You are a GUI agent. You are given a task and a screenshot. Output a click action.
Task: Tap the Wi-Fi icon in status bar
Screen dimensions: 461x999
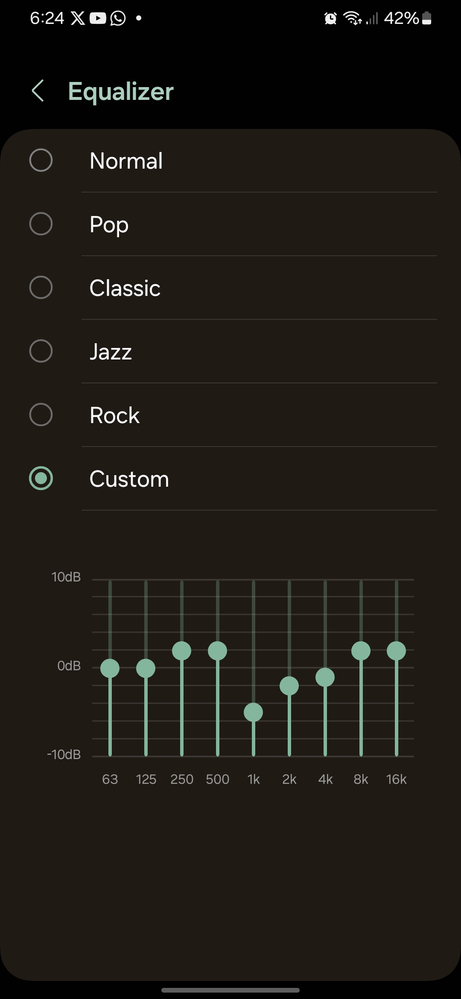tap(352, 18)
